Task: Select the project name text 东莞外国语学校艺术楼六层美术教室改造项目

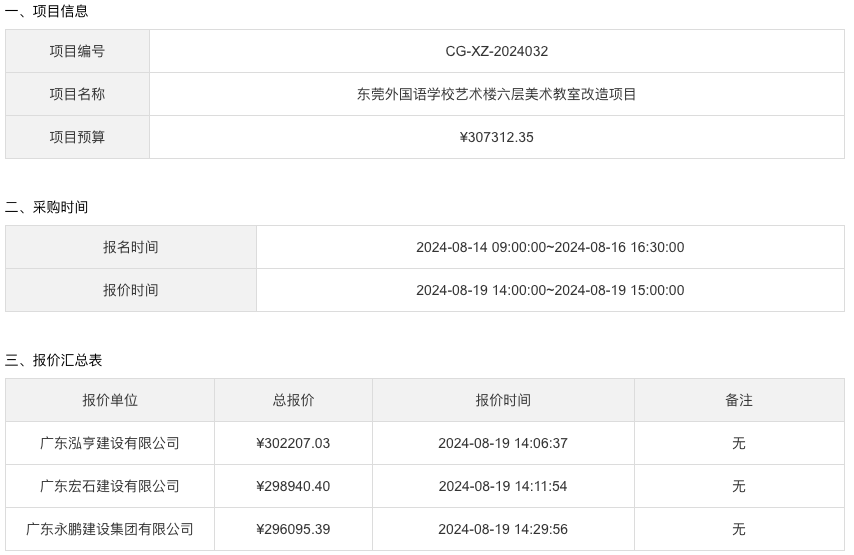Action: click(496, 94)
